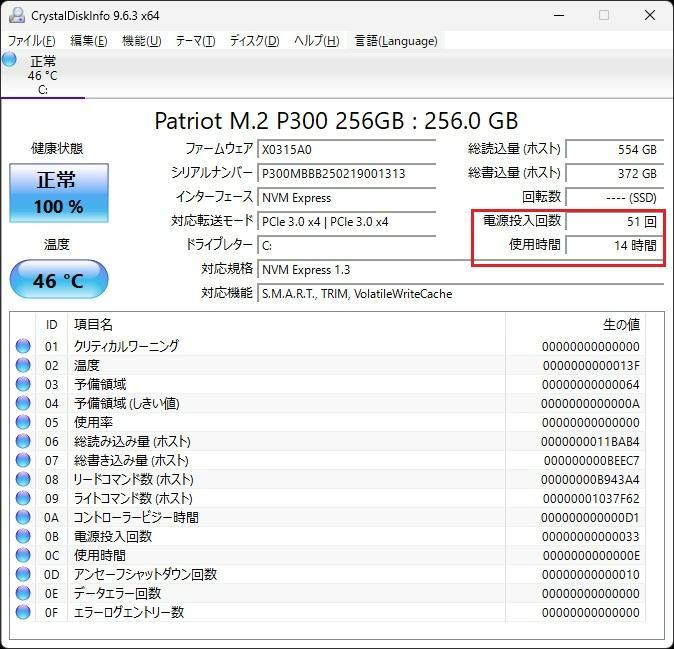The height and width of the screenshot is (649, 674).
Task: Click the Patriot M.2 P300 256GB drive title
Action: coord(336,120)
